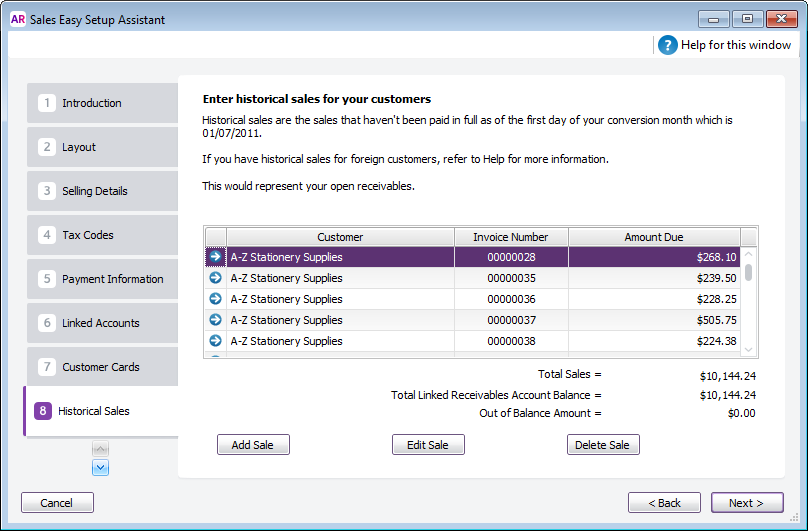
Task: Click the Total Sales value $10,144.24
Action: (x=728, y=376)
